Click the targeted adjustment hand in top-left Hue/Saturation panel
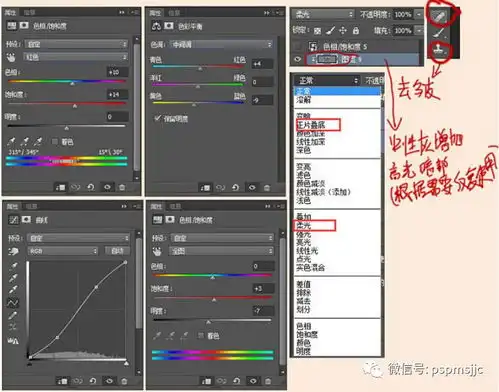 11,57
